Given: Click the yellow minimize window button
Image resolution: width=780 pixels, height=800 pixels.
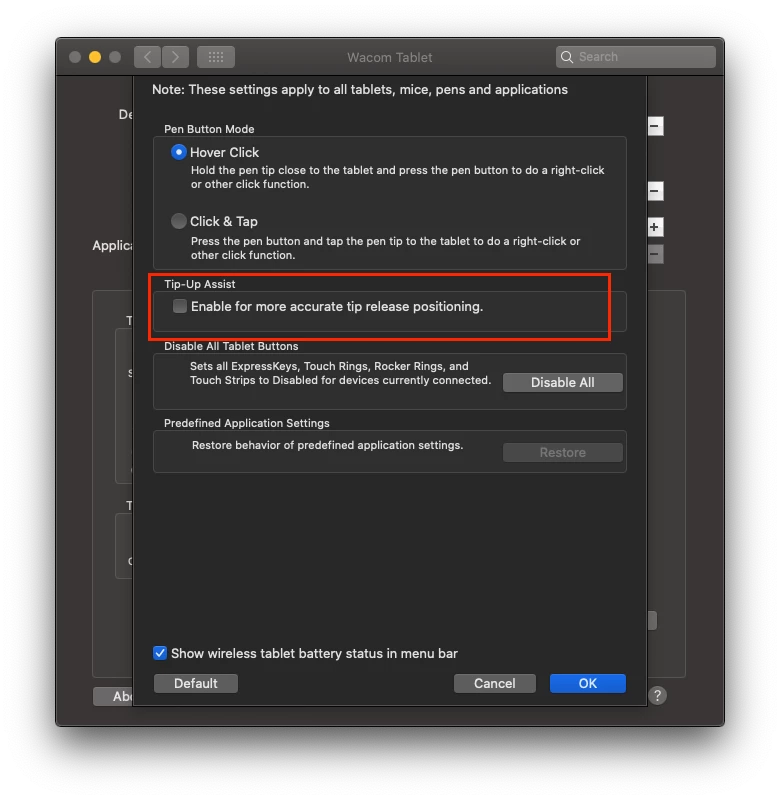Looking at the screenshot, I should (95, 57).
